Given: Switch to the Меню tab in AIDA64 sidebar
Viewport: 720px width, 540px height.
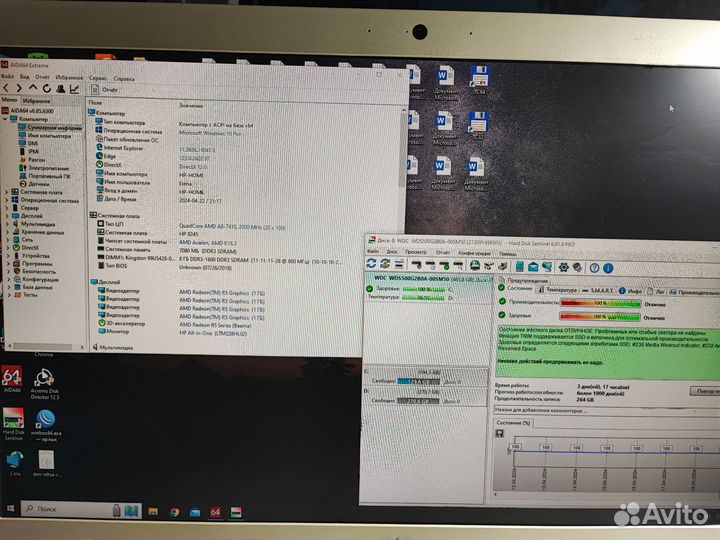Looking at the screenshot, I should click(x=9, y=100).
